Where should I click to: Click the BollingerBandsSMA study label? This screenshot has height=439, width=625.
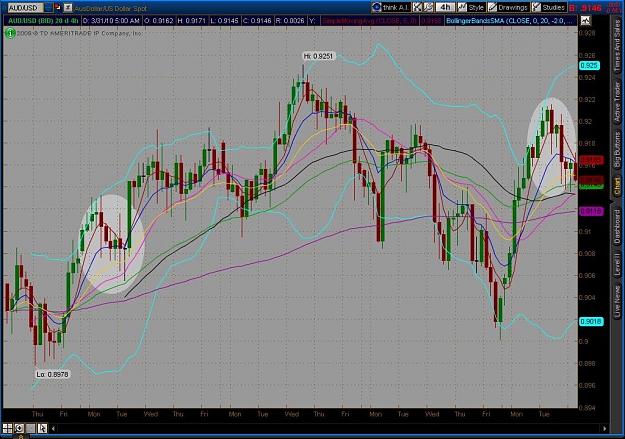510,20
